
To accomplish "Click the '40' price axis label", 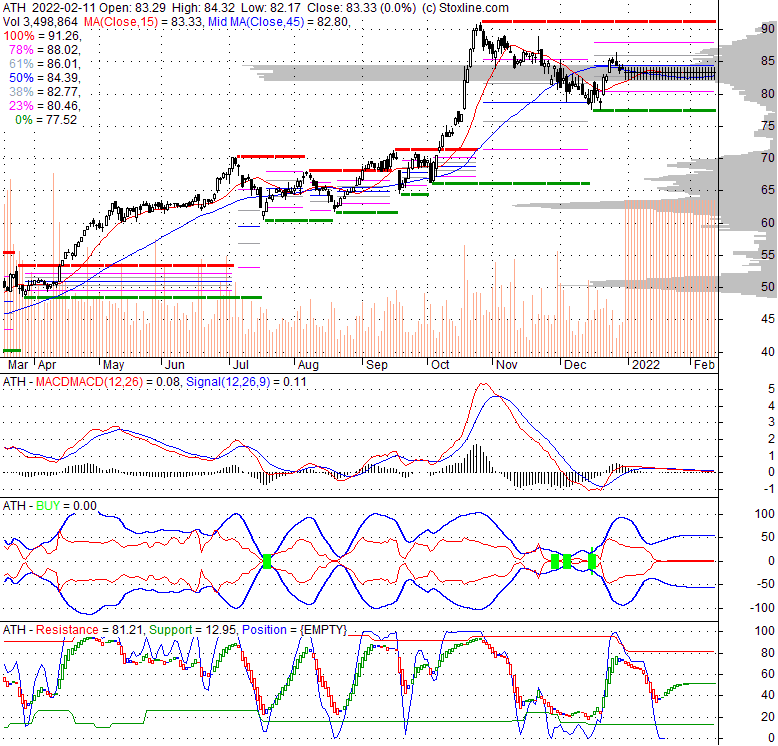I will tap(768, 352).
